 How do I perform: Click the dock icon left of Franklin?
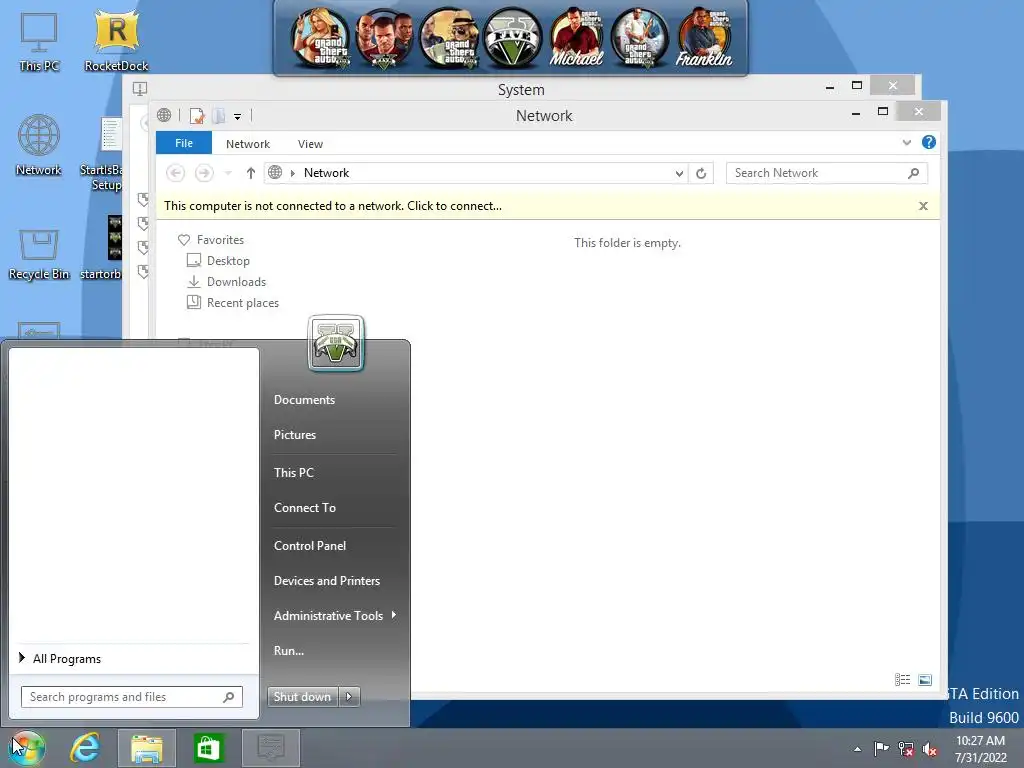coord(640,38)
